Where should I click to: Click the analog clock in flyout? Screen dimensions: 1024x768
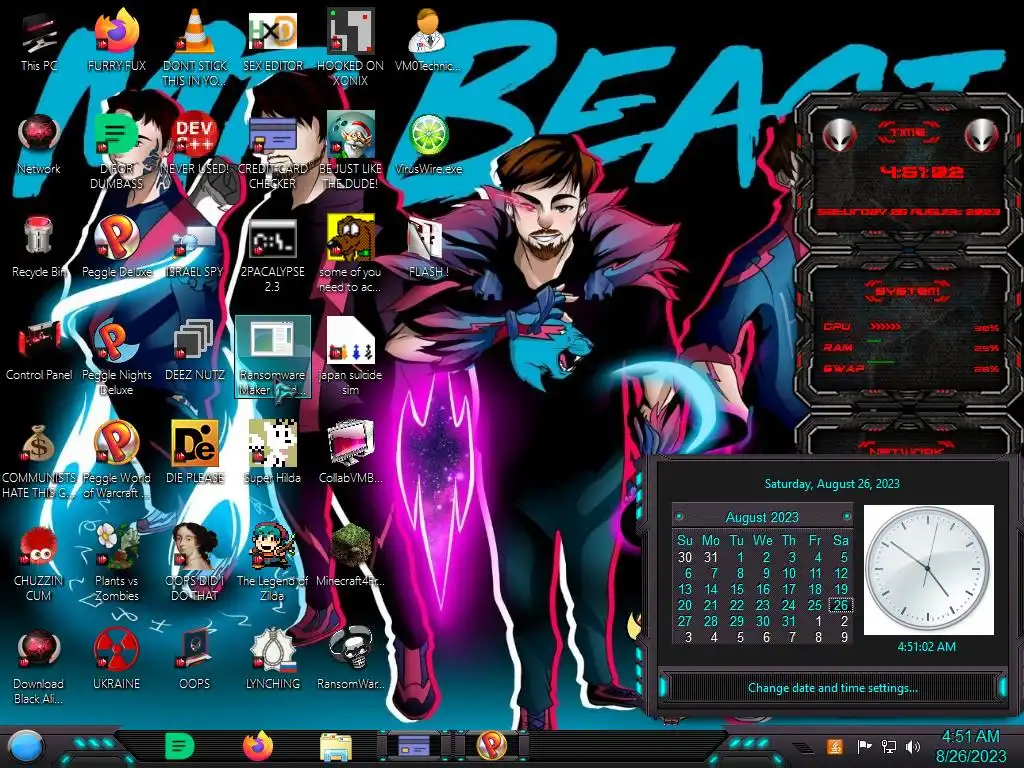[x=928, y=569]
